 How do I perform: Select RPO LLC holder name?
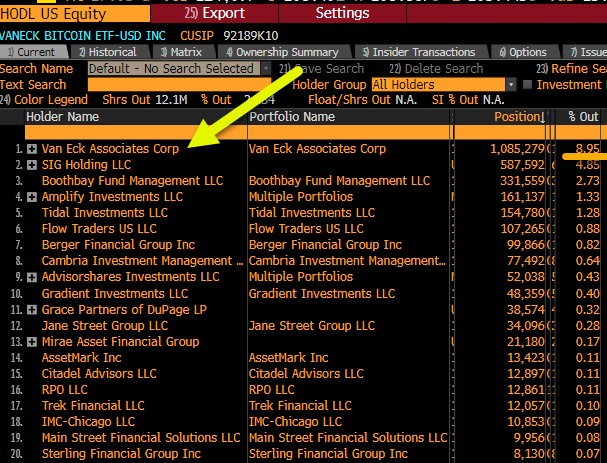coord(65,390)
